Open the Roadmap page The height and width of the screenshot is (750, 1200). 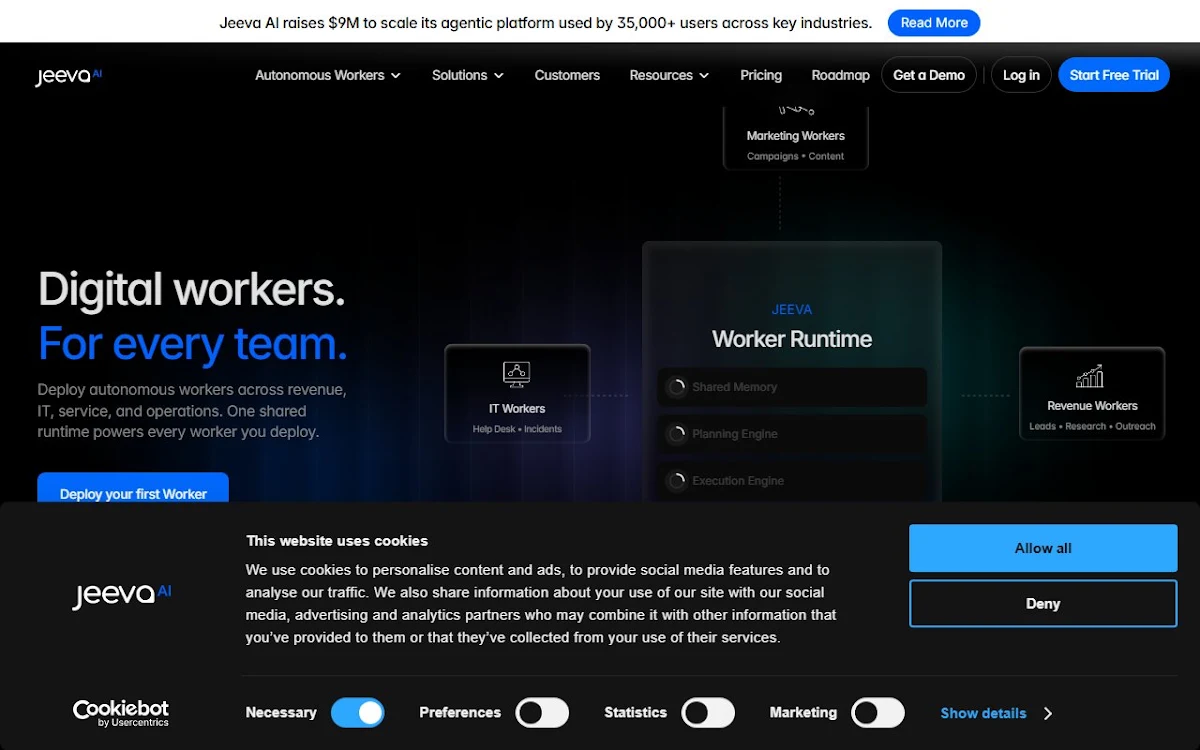pyautogui.click(x=840, y=75)
